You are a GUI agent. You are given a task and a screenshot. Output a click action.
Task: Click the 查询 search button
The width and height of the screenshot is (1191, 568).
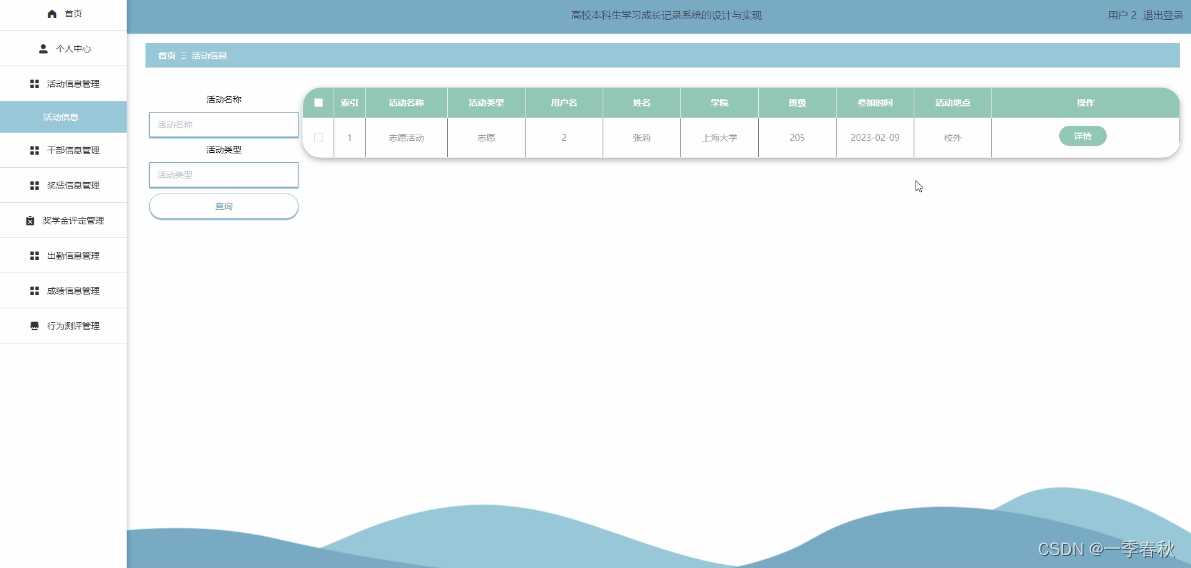(223, 206)
